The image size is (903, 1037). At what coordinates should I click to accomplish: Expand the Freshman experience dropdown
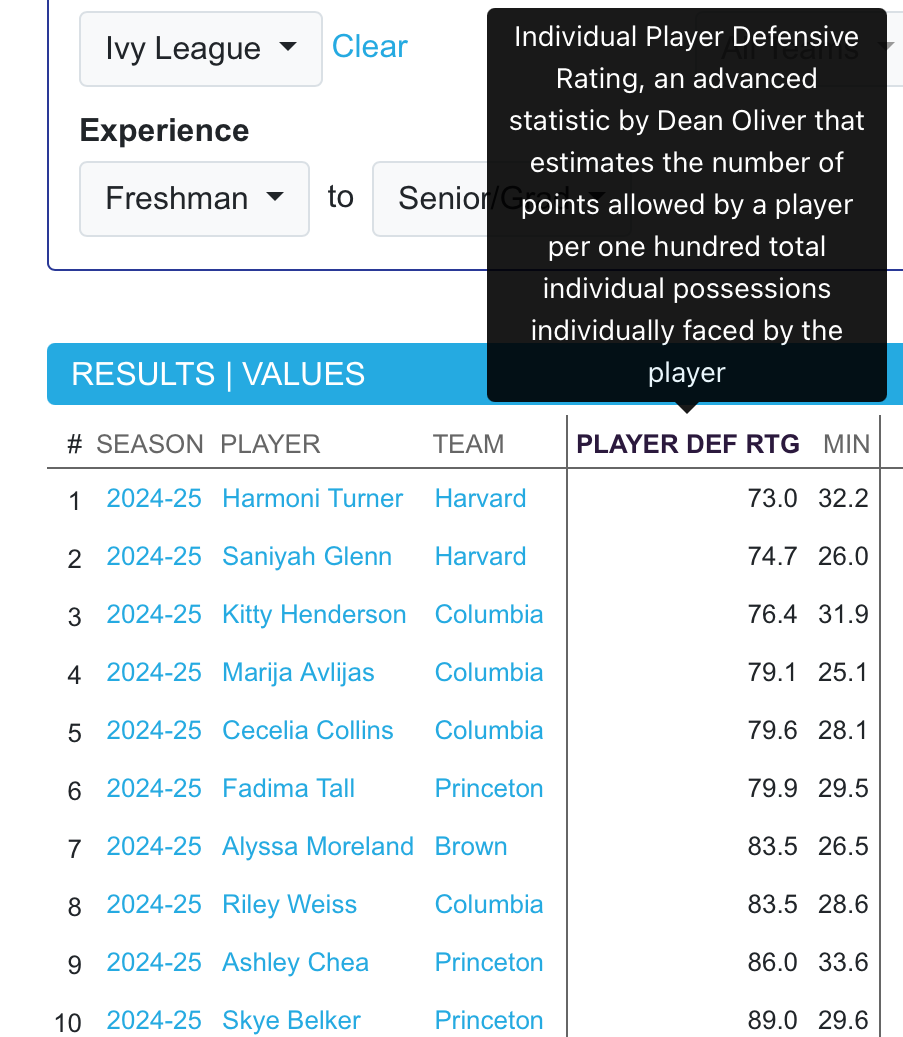click(194, 198)
